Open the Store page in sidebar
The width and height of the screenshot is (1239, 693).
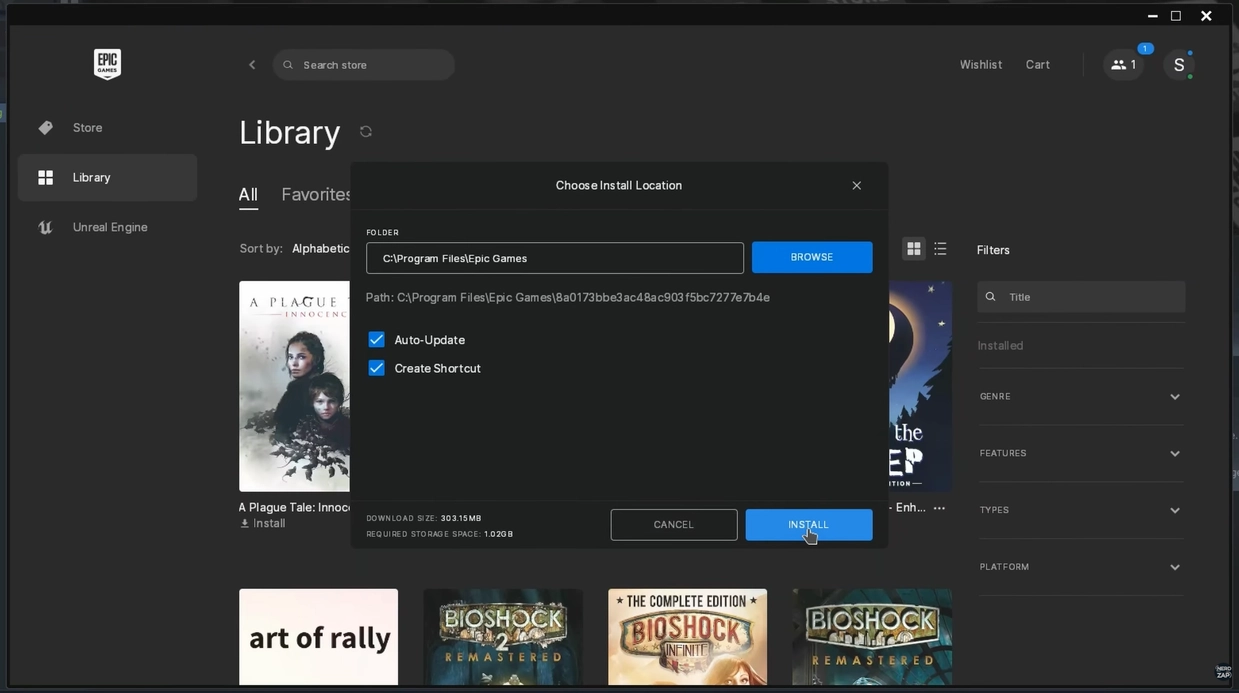tap(87, 128)
